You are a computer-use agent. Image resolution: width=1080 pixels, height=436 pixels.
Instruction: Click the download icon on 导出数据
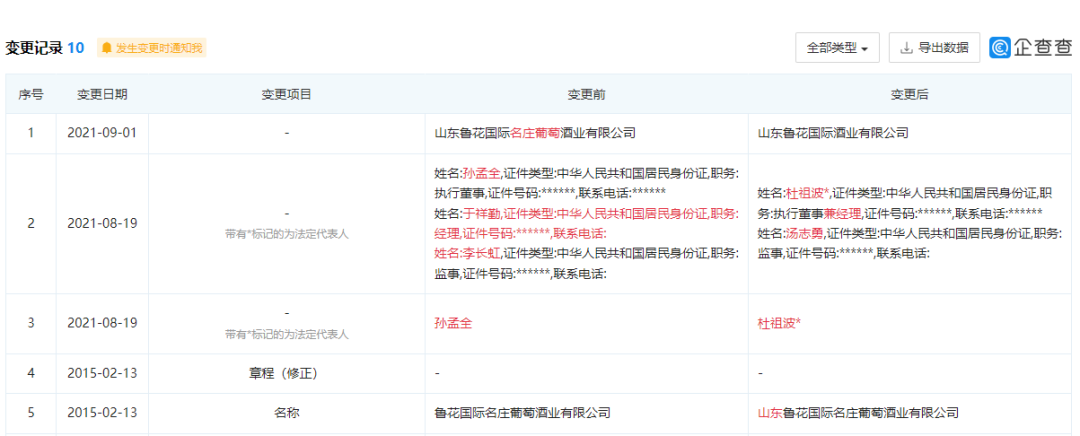[906, 48]
